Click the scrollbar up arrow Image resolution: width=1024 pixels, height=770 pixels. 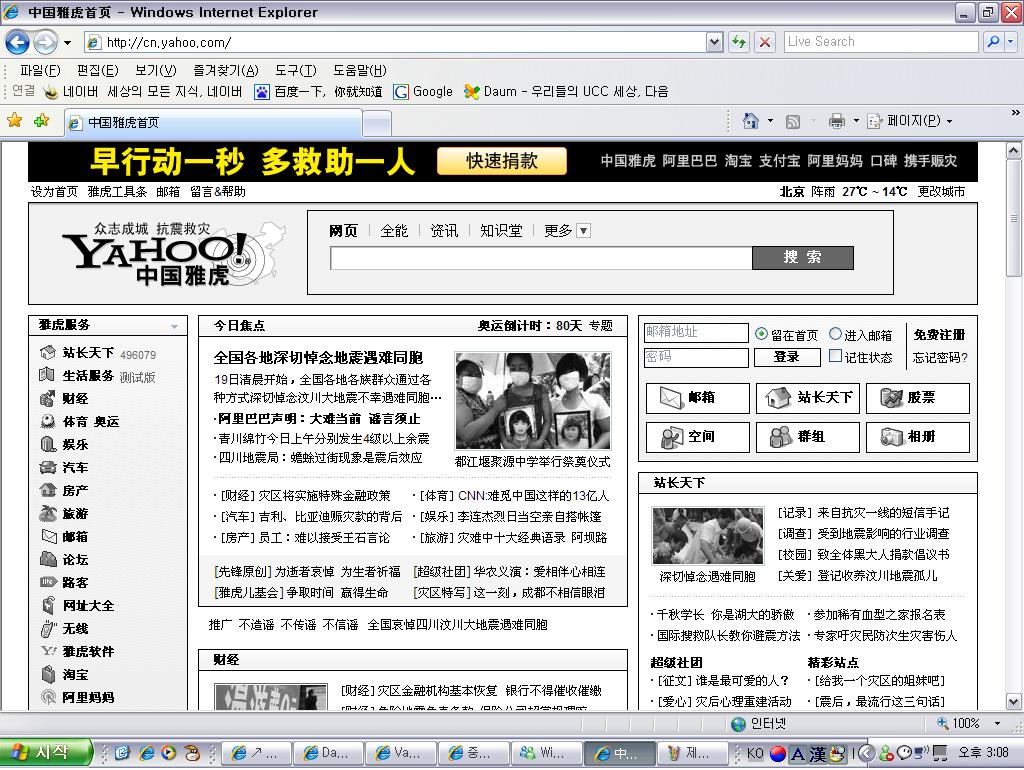click(x=1013, y=151)
